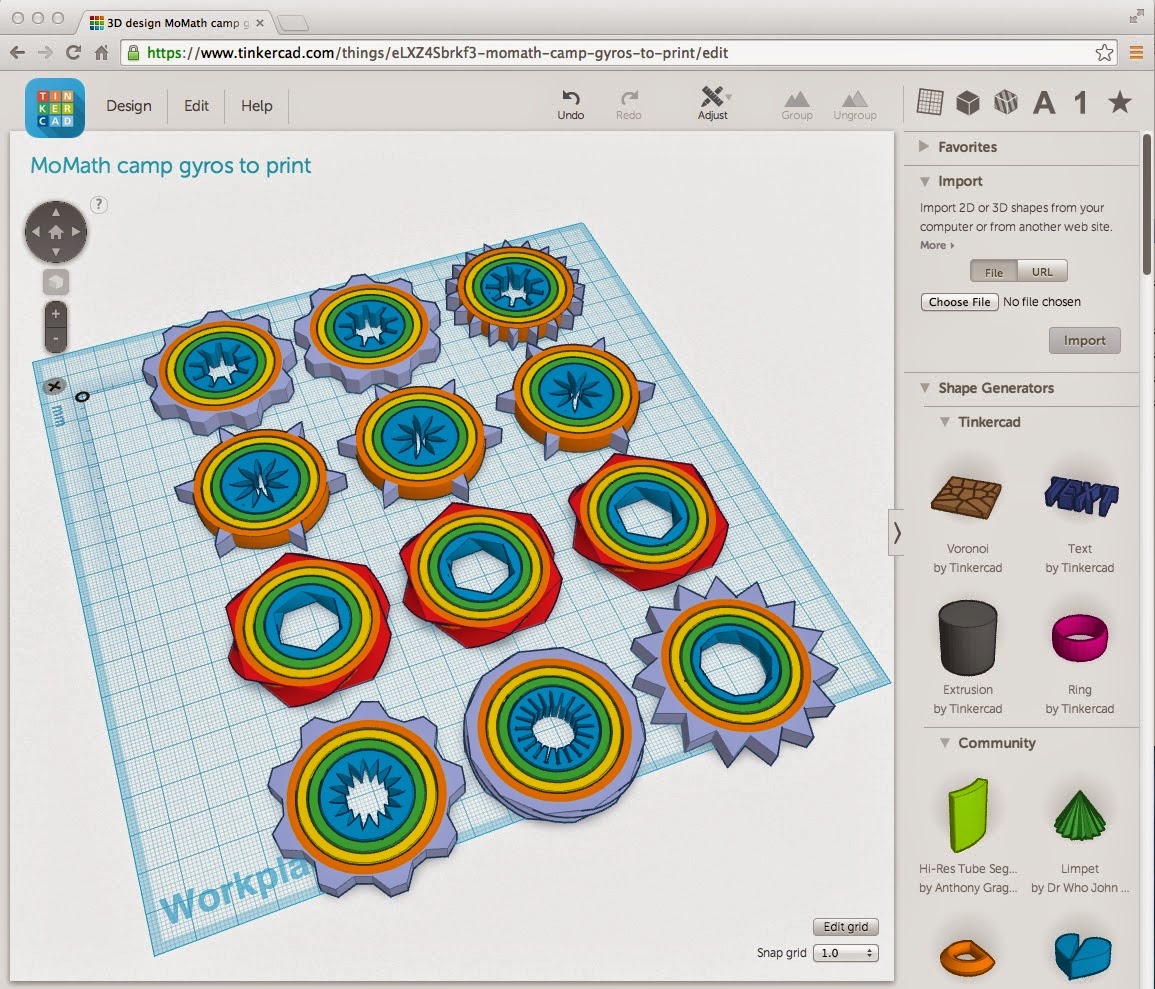
Task: Click the Group shapes icon
Action: tap(797, 99)
